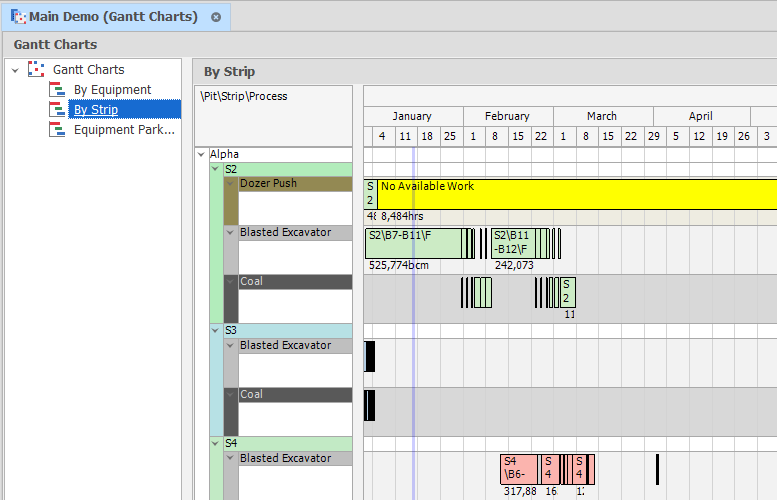Click the Equipment Park chart icon
This screenshot has width=777, height=500.
click(56, 130)
